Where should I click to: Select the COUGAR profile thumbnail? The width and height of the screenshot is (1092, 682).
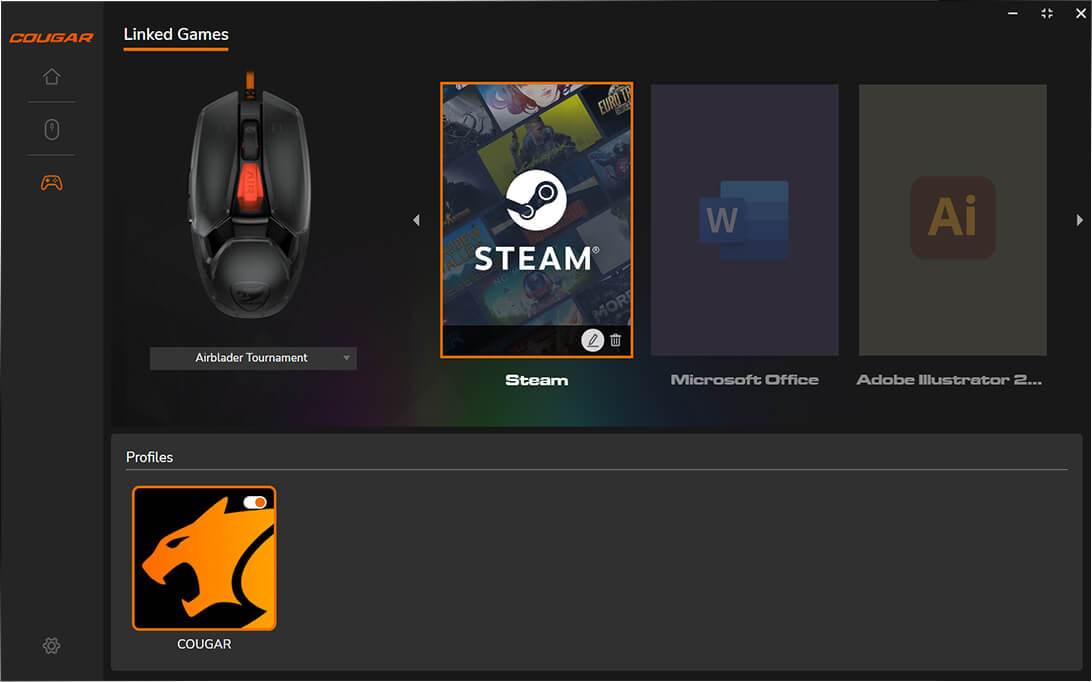pos(204,558)
